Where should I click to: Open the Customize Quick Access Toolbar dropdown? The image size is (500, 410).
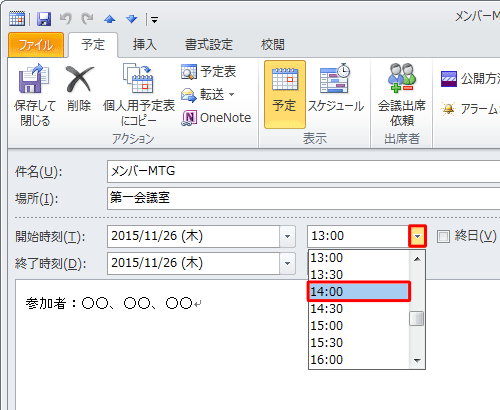pyautogui.click(x=154, y=20)
